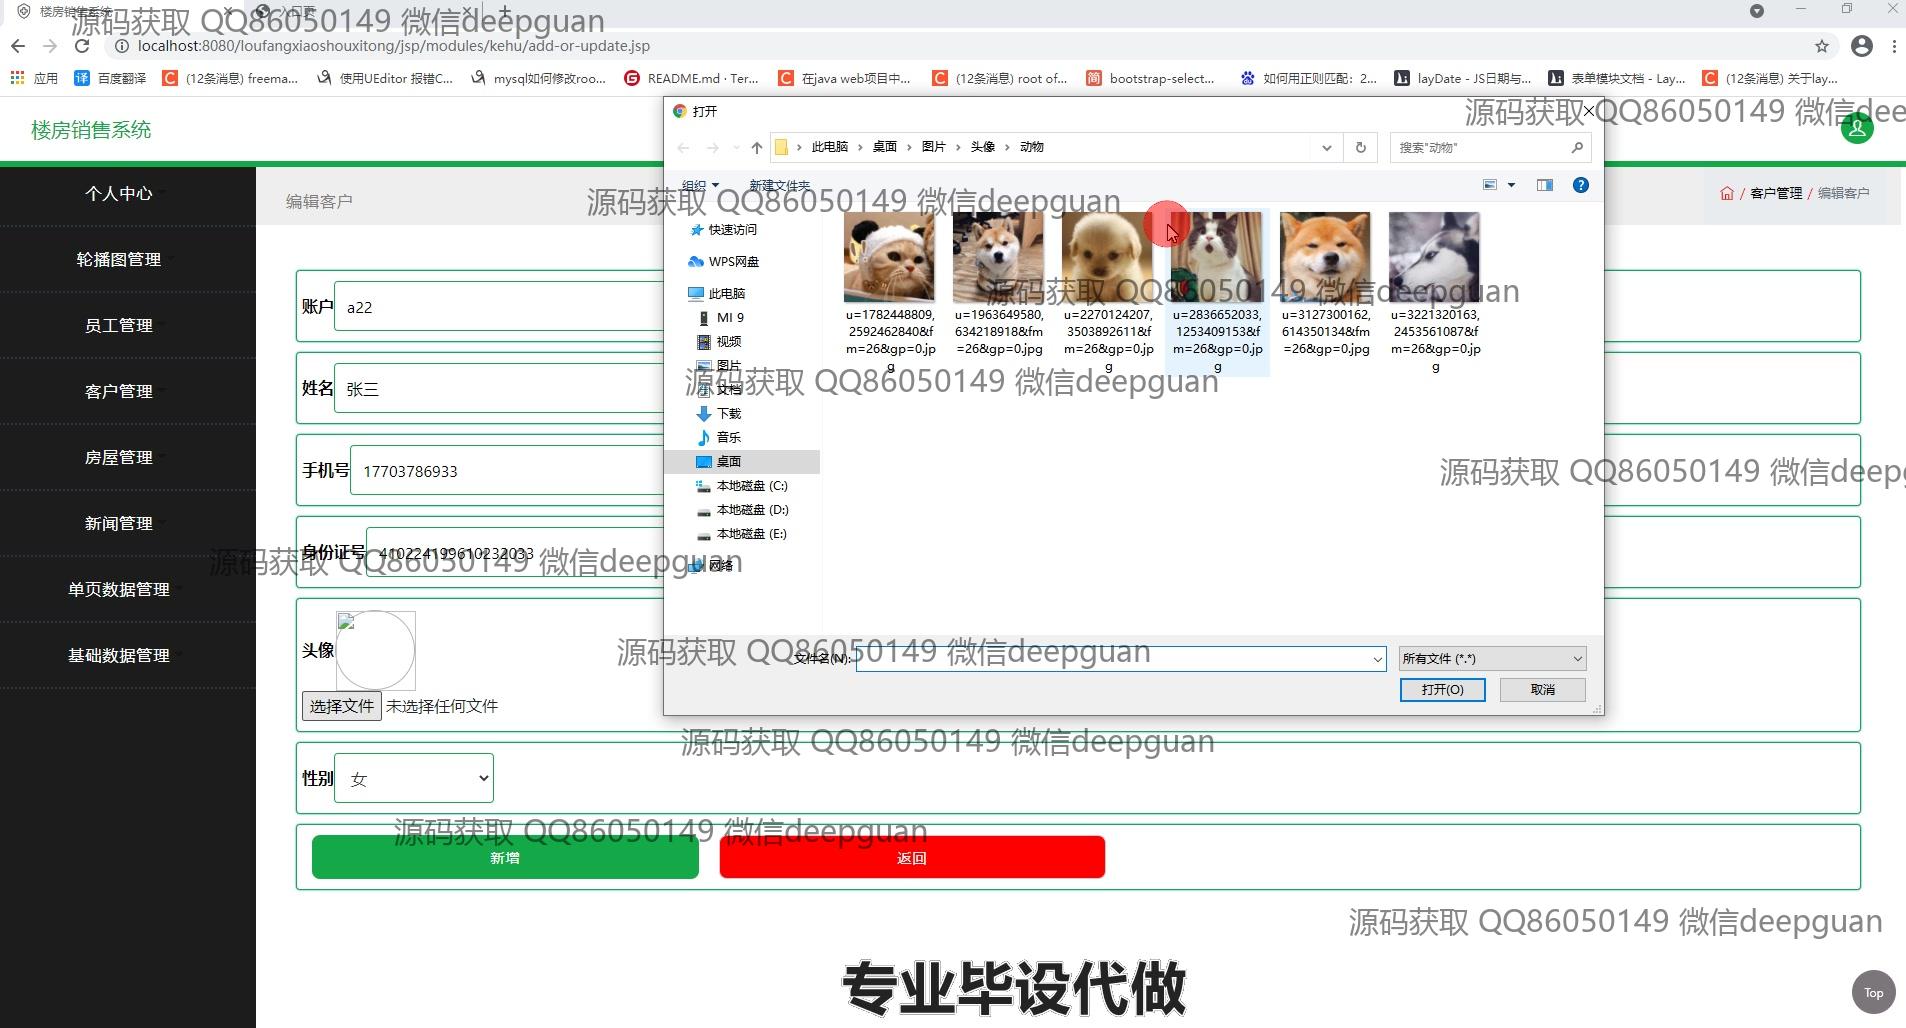Click the help question mark icon
Screen dimensions: 1906x1028
[1580, 185]
